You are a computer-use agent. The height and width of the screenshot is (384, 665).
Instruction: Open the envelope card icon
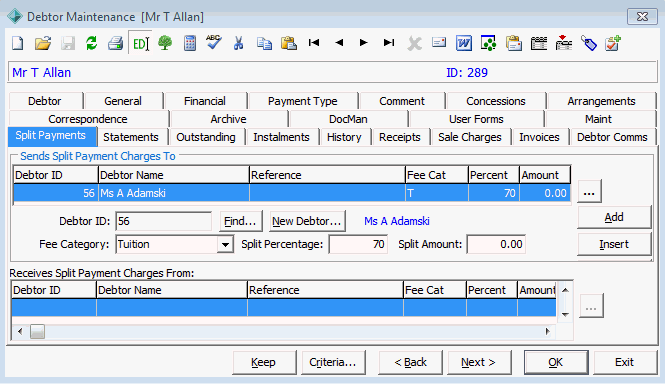(x=439, y=43)
